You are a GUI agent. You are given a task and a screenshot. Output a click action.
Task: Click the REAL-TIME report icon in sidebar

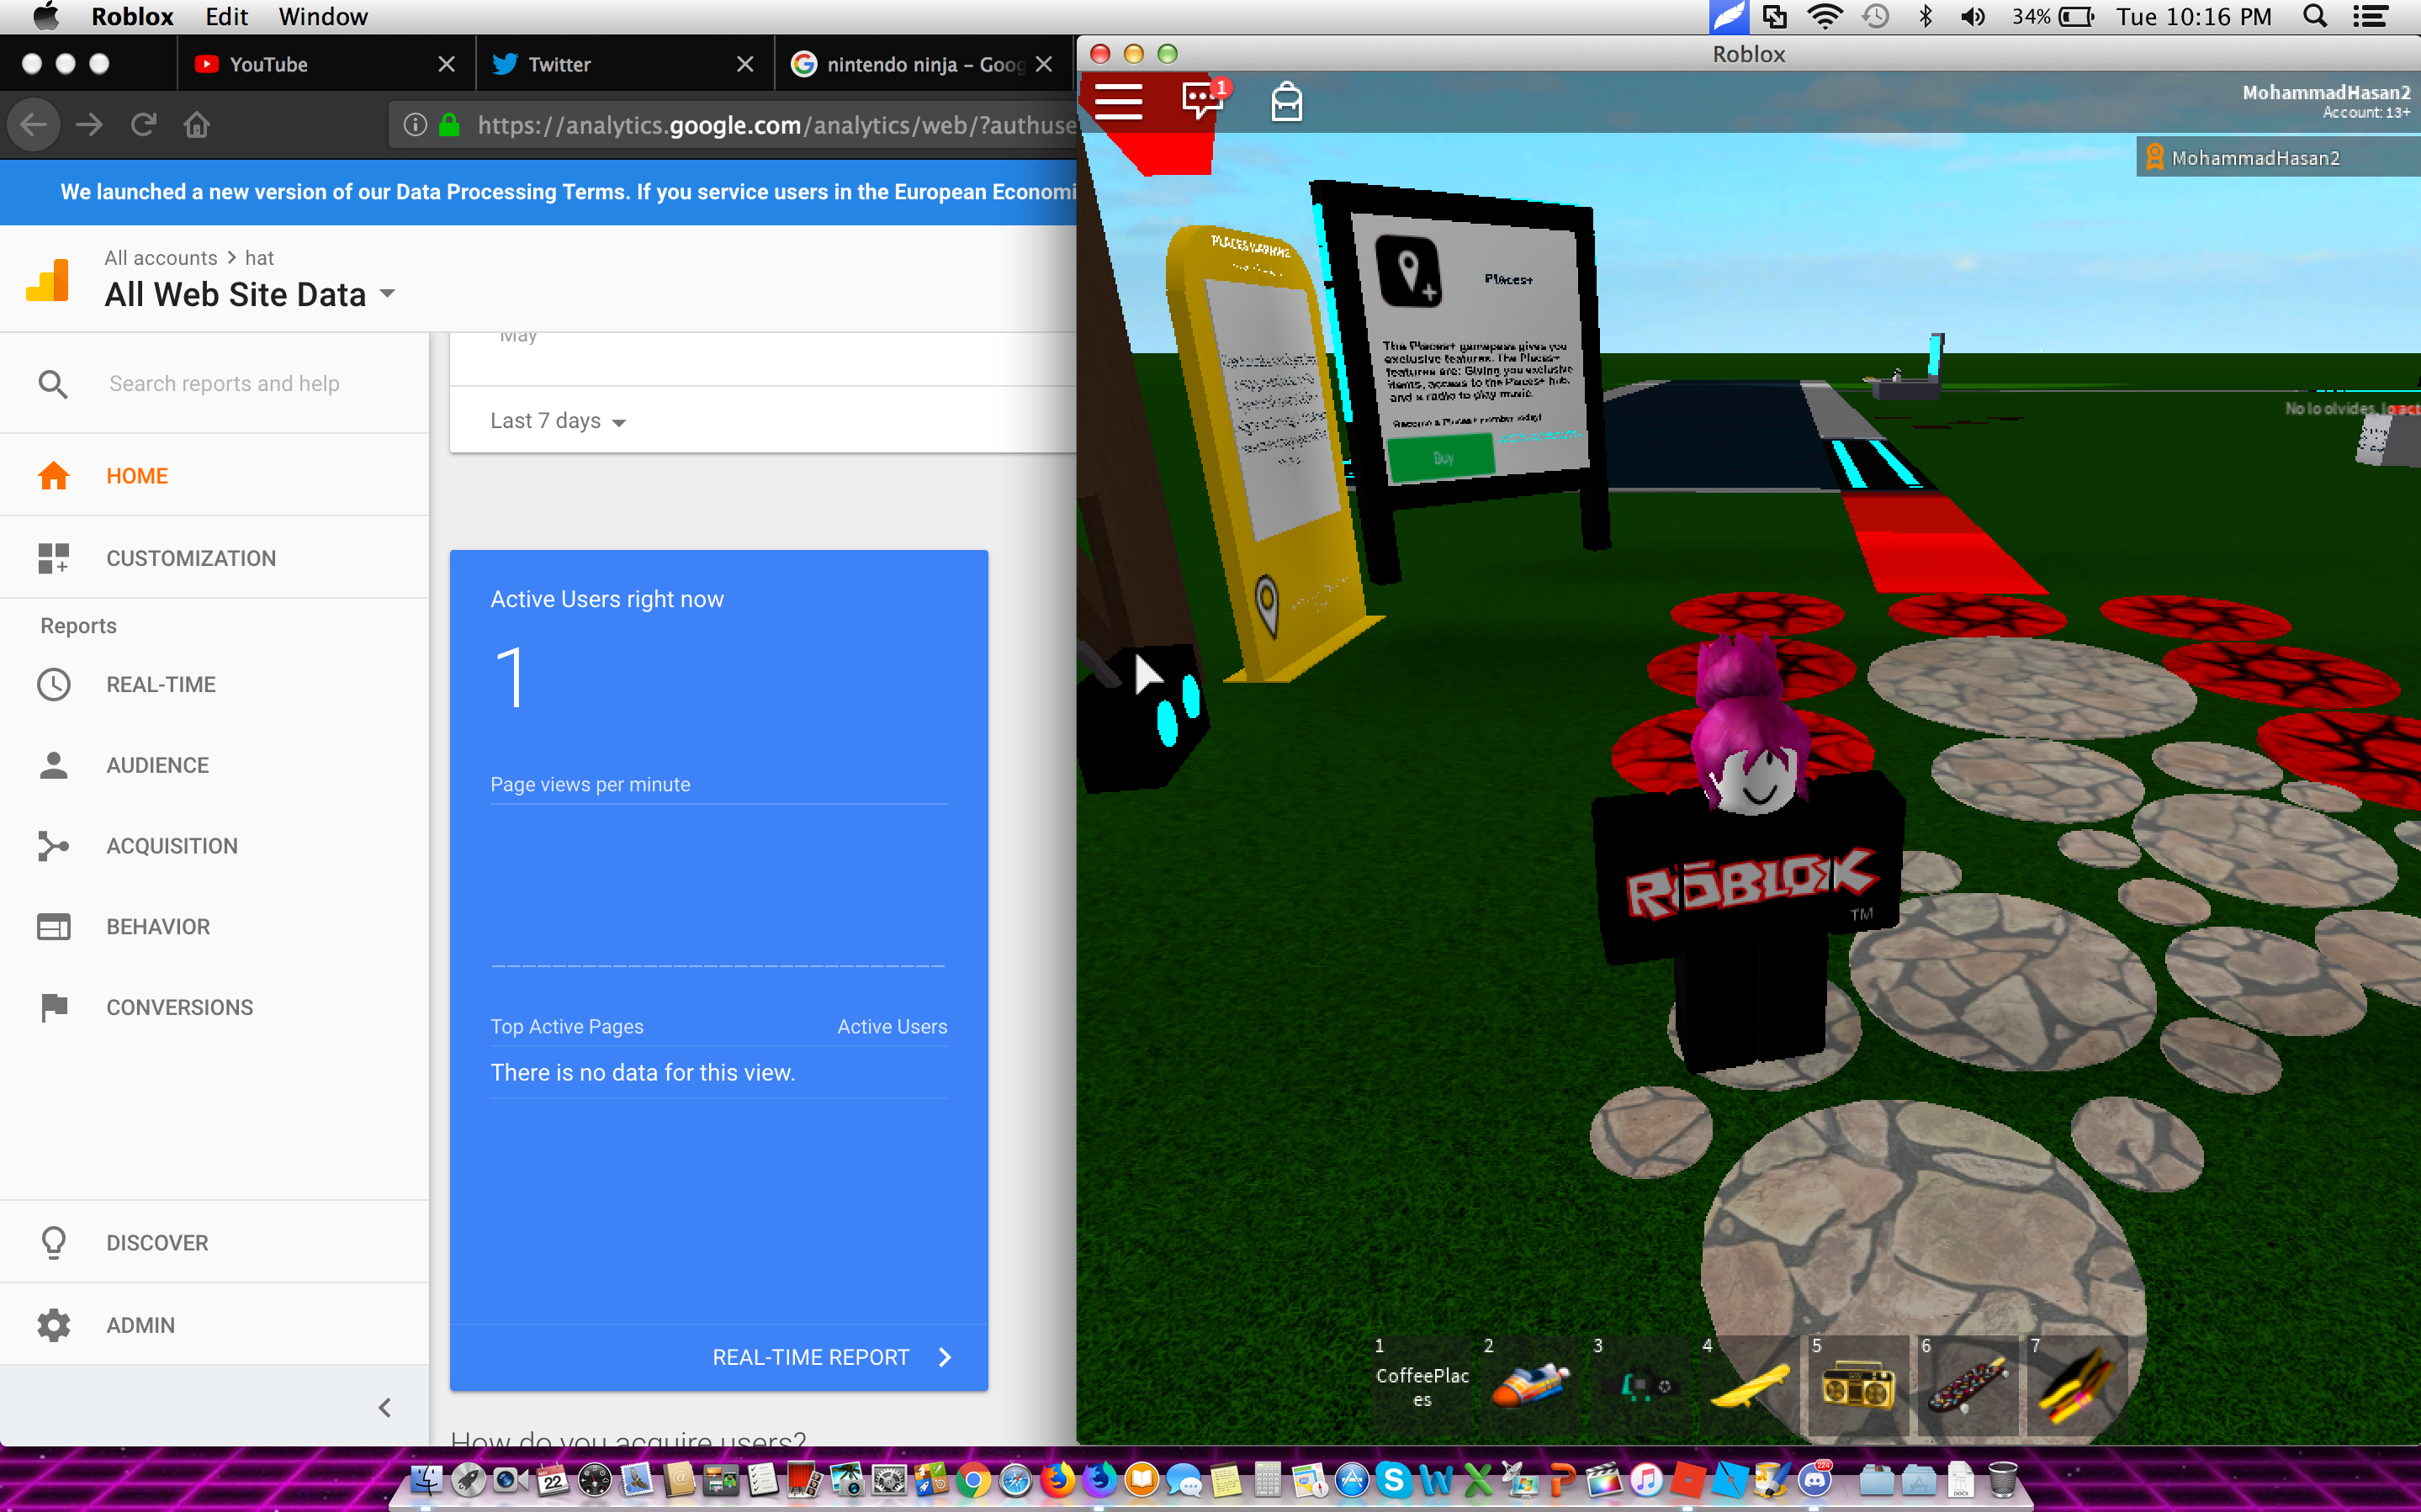tap(52, 683)
